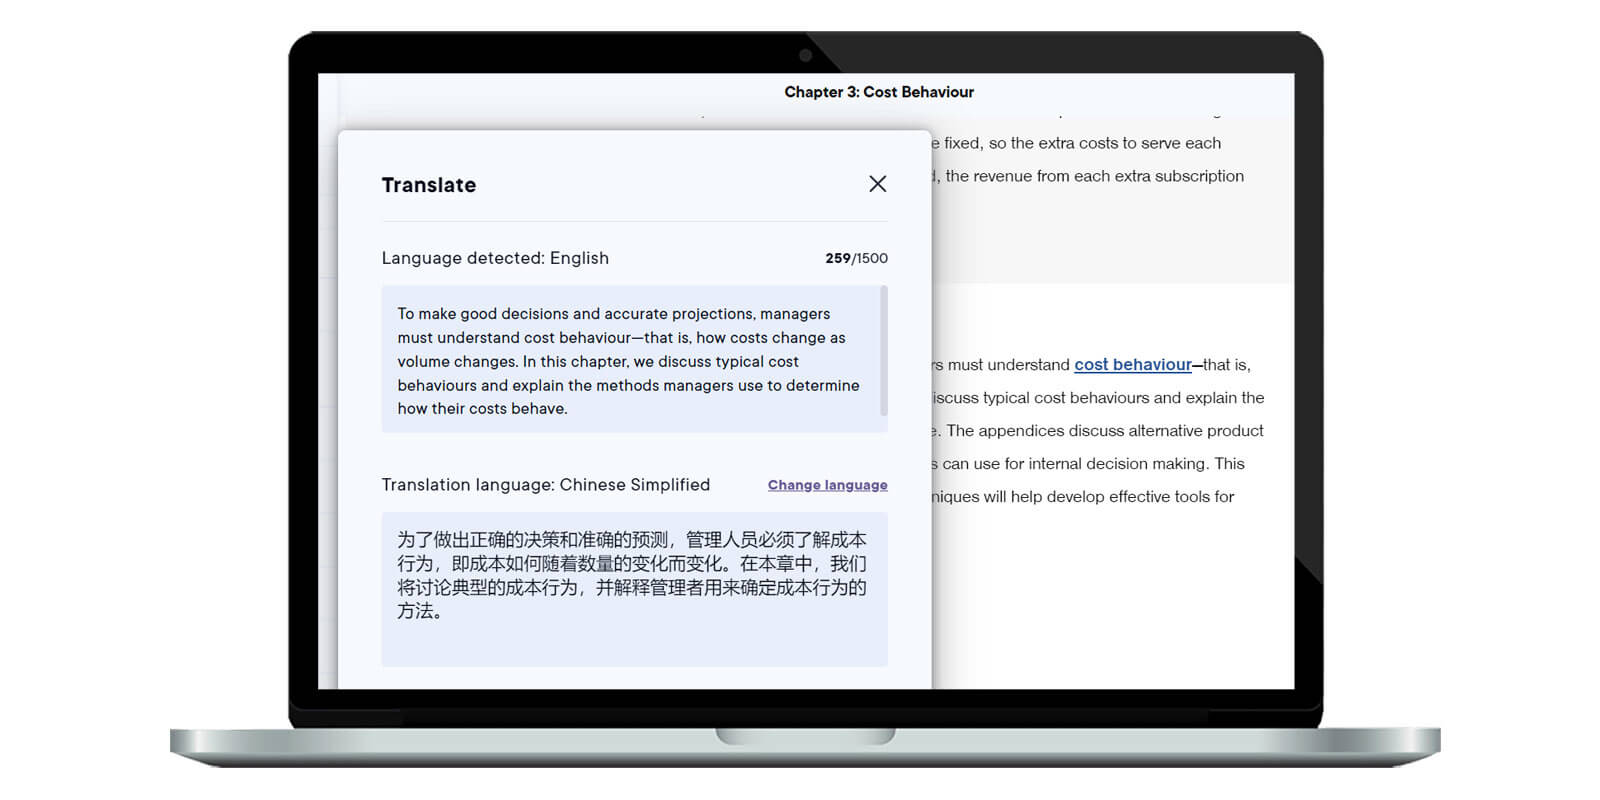Click the Chapter 3: Cost Behaviour header
The image size is (1600, 800).
878,92
